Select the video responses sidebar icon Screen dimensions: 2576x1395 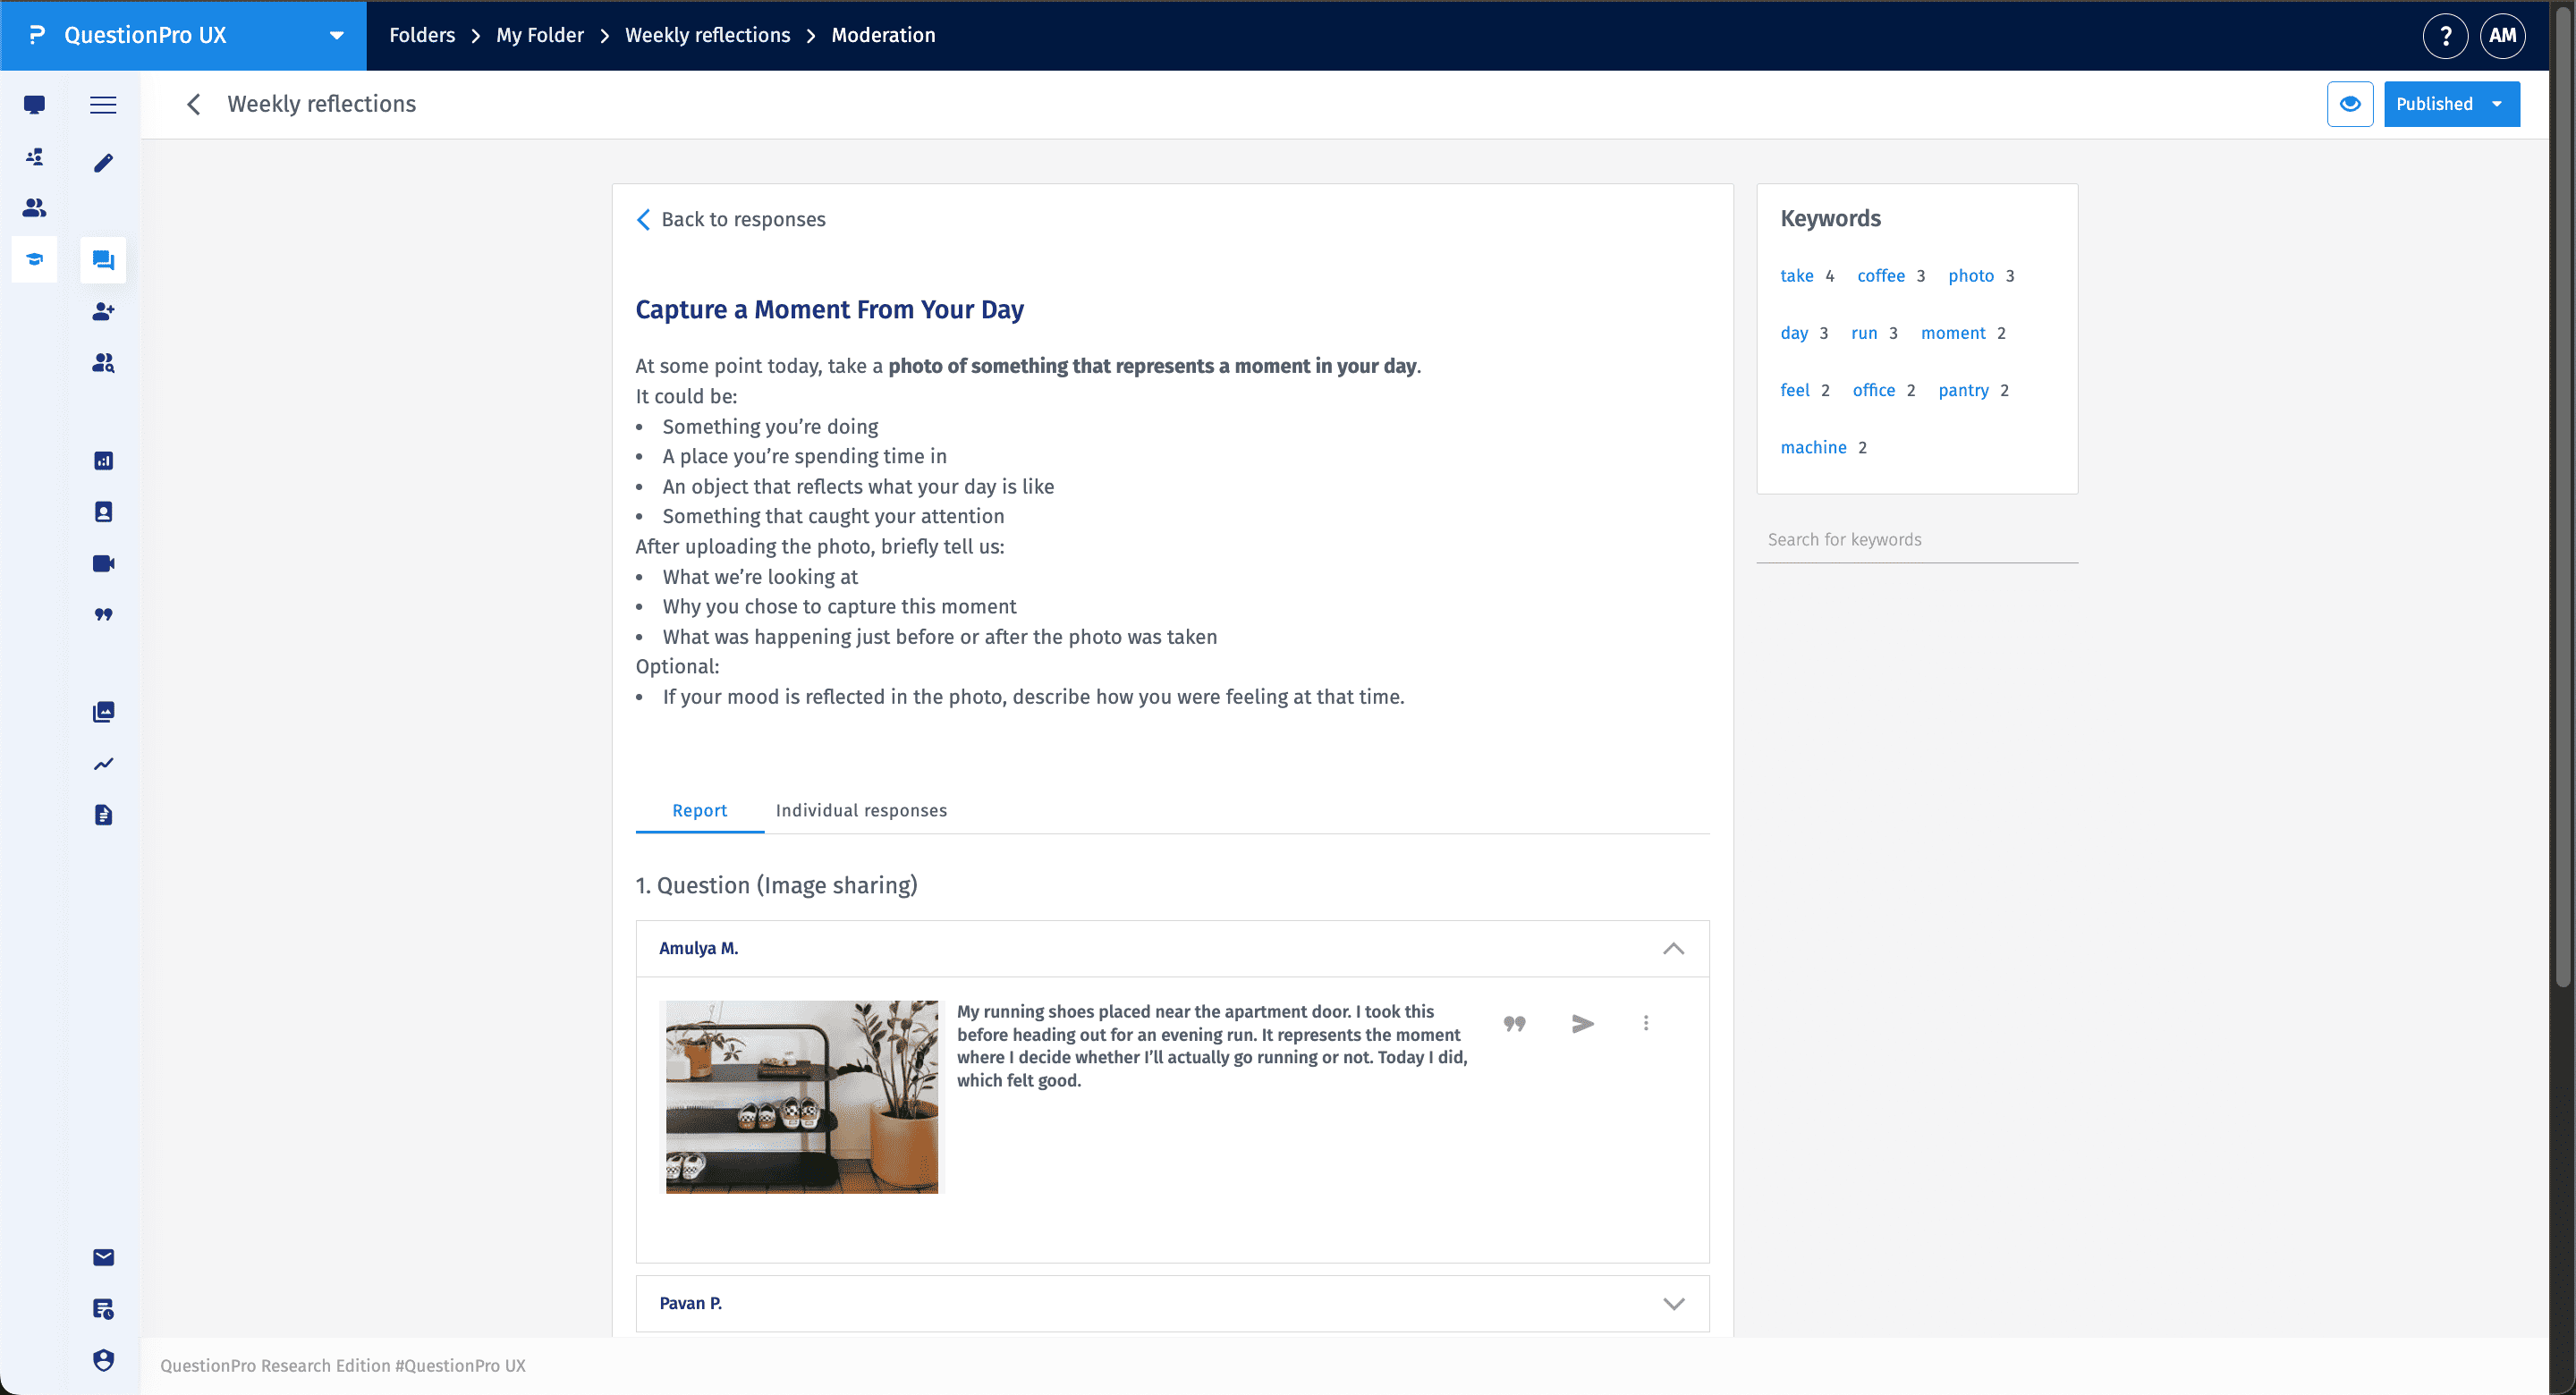point(103,562)
